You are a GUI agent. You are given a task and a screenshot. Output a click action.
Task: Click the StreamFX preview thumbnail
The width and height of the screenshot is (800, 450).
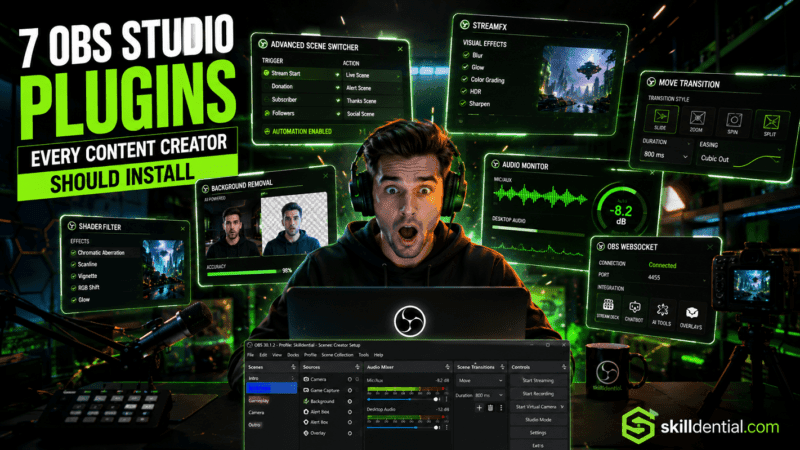tap(578, 79)
